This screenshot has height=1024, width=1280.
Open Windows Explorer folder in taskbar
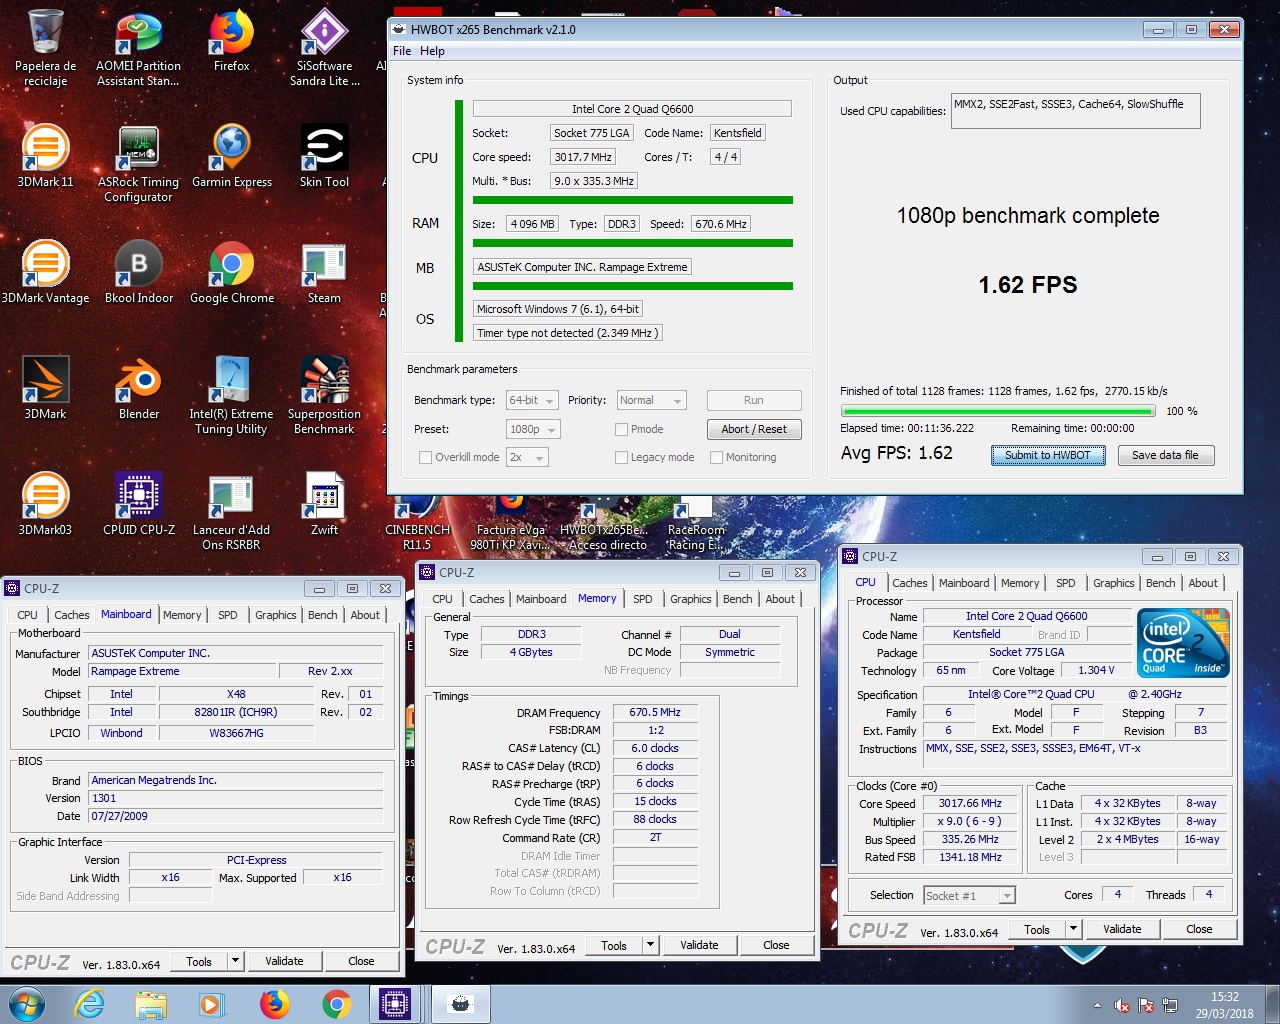point(151,1004)
